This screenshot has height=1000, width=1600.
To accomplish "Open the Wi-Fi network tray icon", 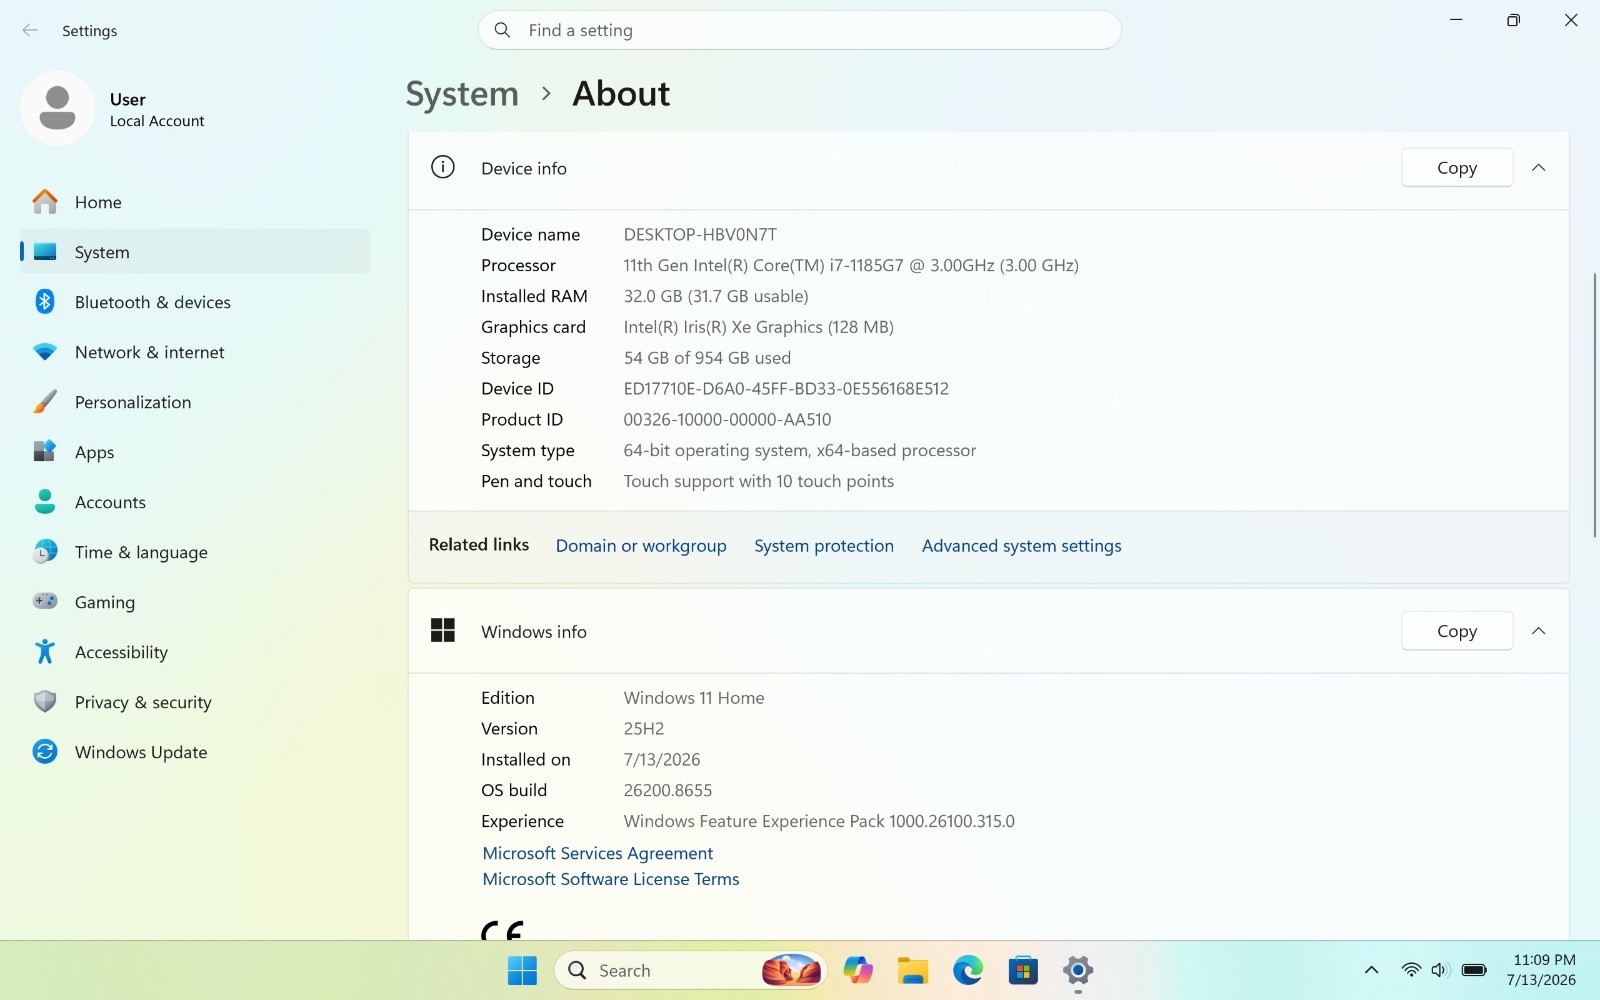I will click(x=1411, y=970).
